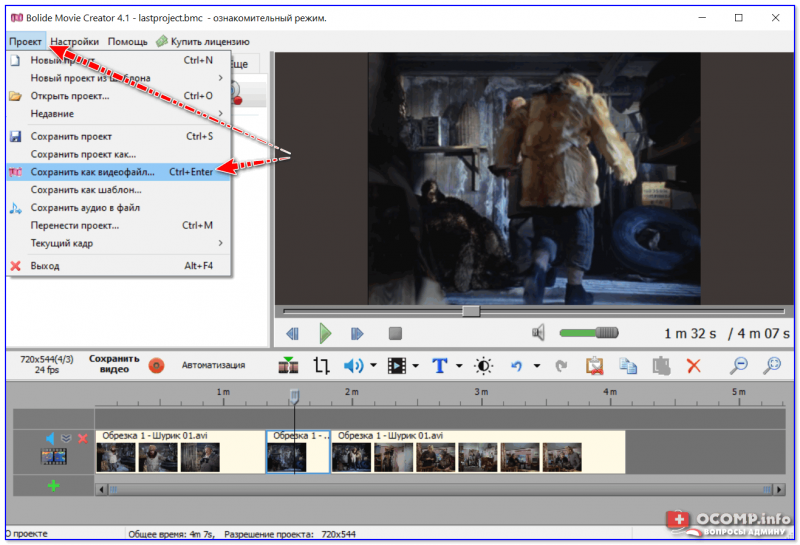
Task: Mute the preview with speaker icon
Action: click(538, 333)
